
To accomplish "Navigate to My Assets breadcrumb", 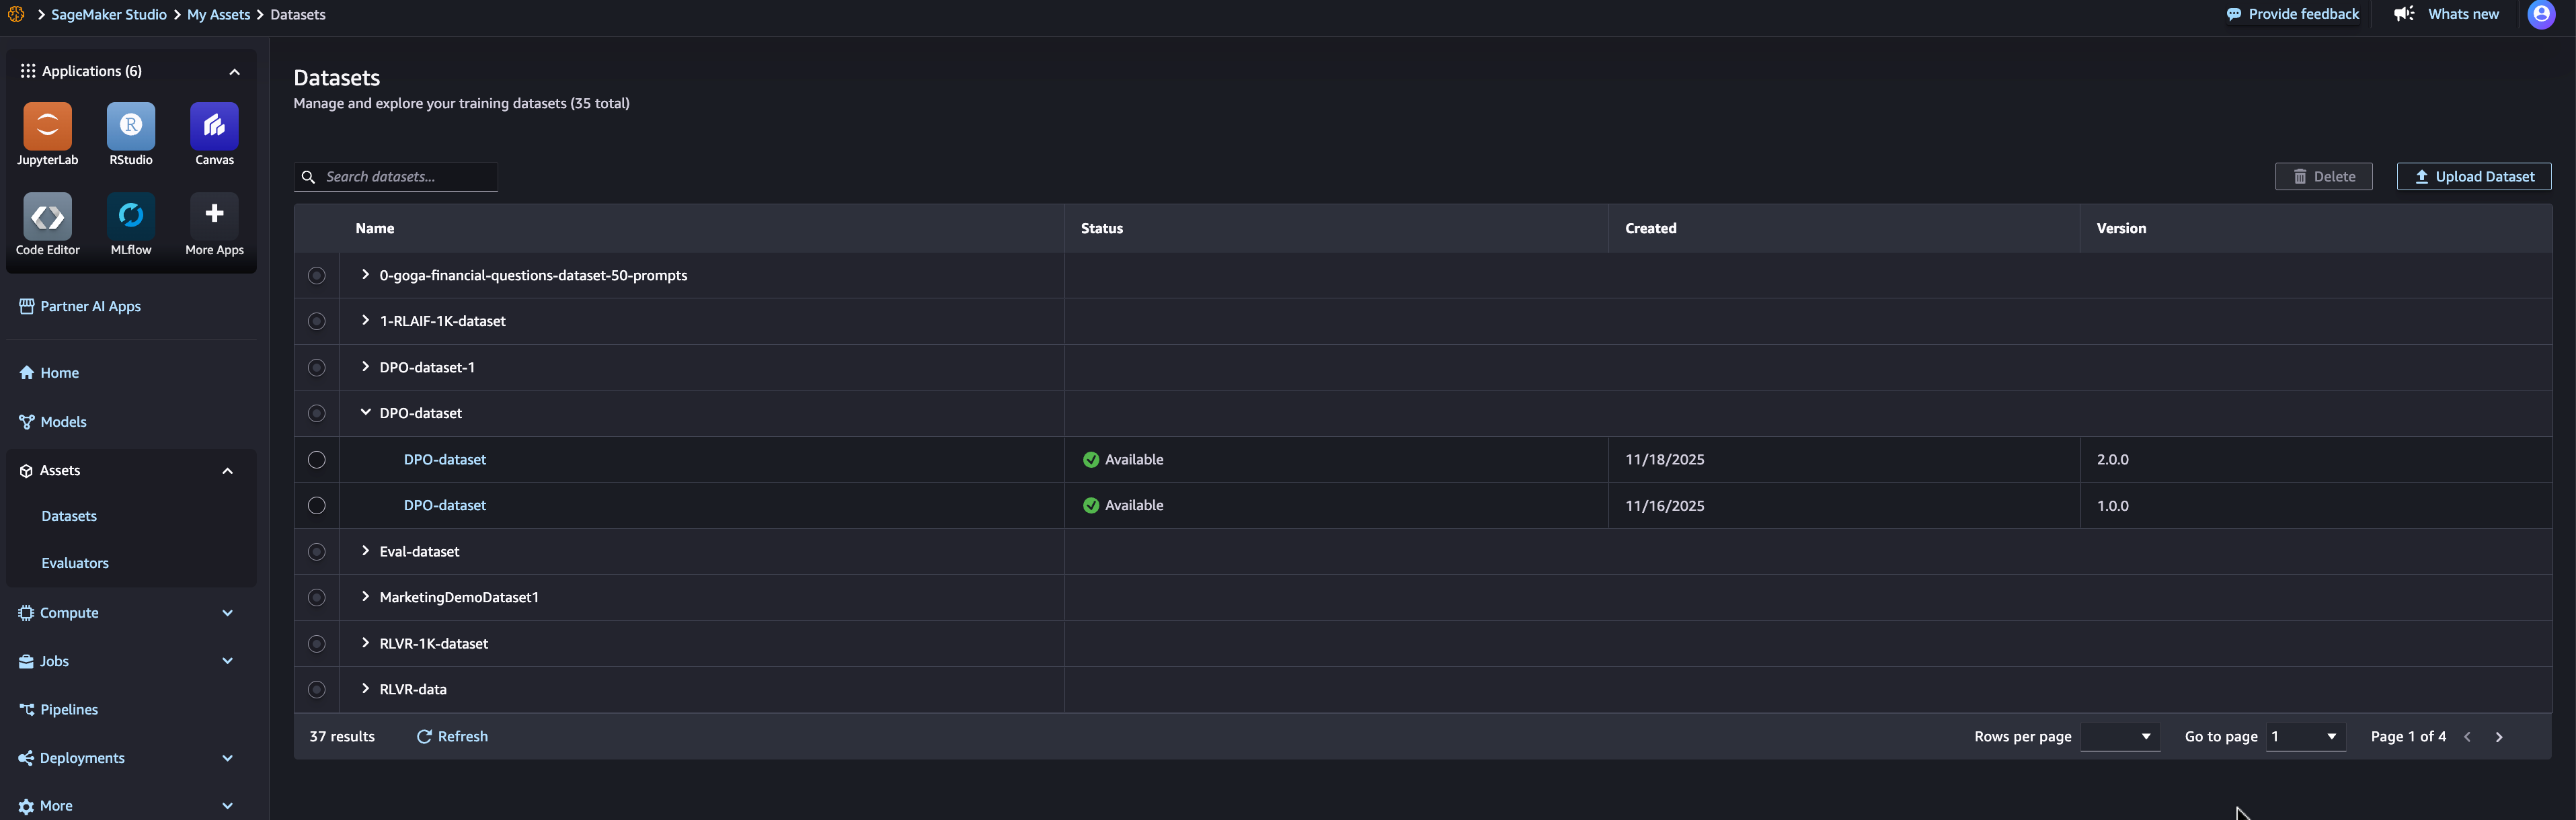I will coord(218,14).
